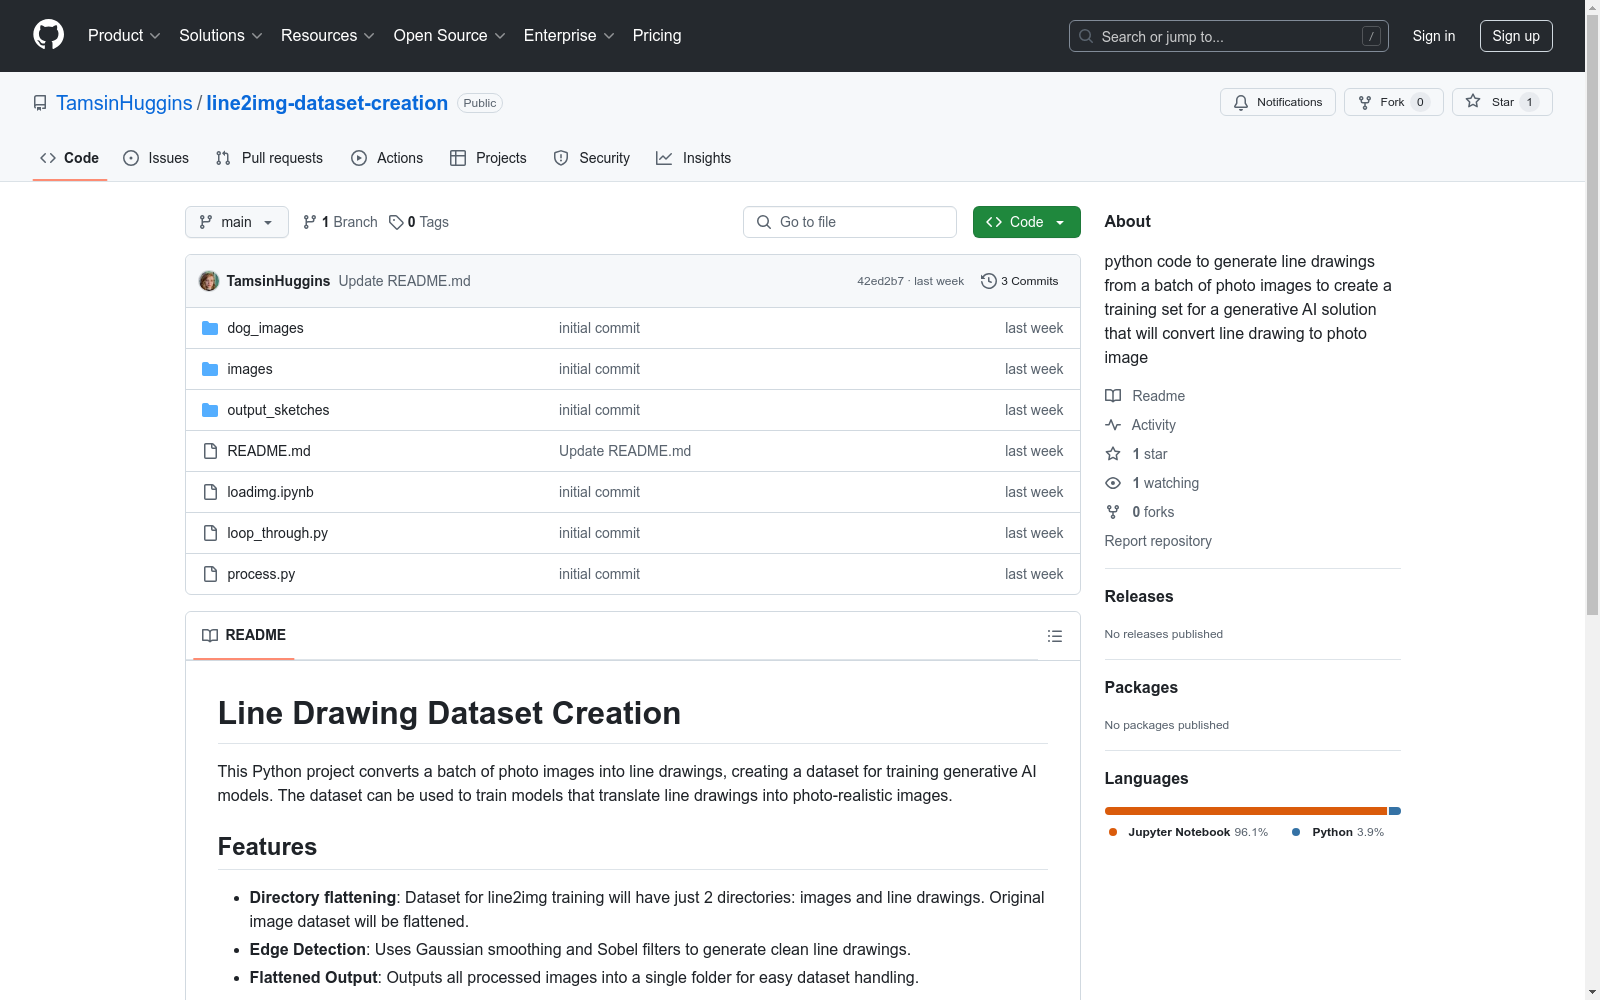This screenshot has width=1600, height=1000.
Task: Click Jupyter Notebook language link
Action: tap(1188, 832)
